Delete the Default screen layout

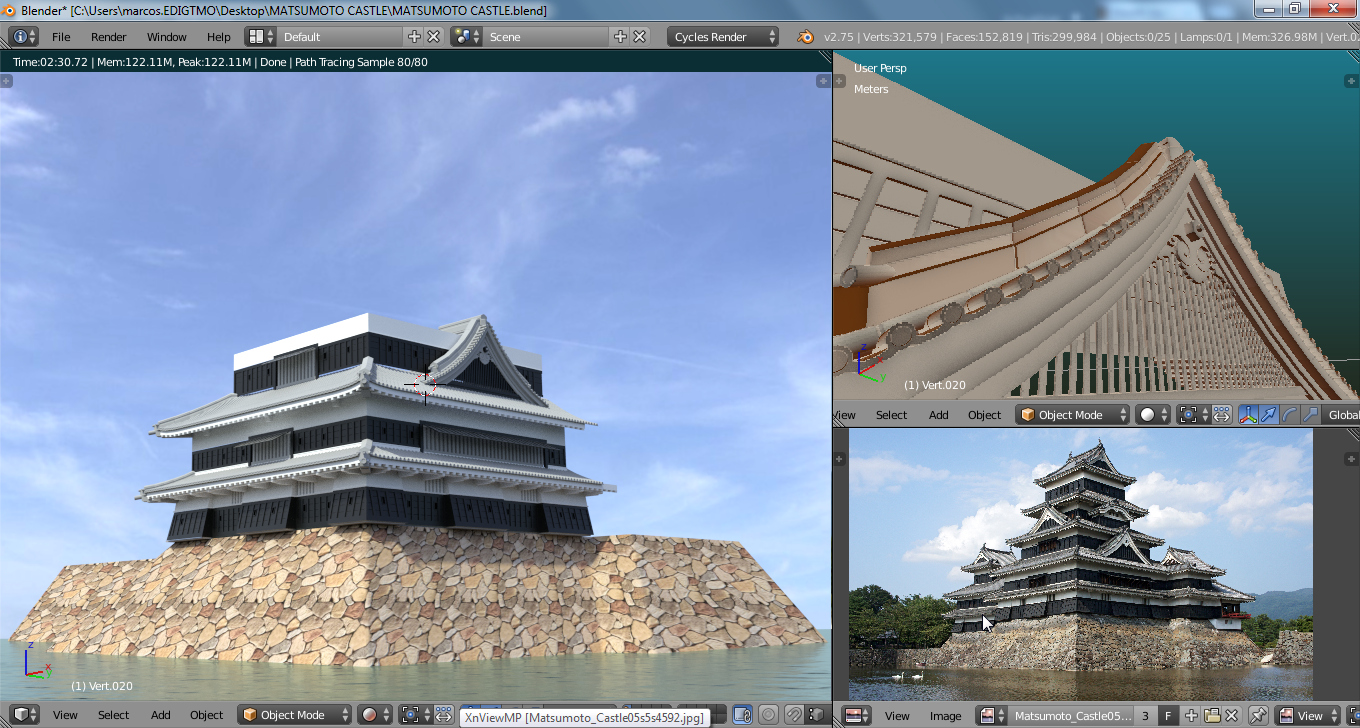[433, 37]
